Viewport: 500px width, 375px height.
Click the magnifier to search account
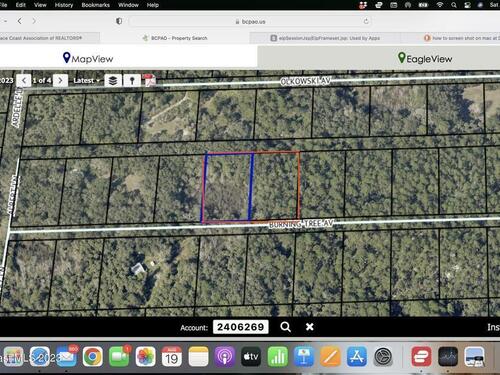(x=285, y=327)
